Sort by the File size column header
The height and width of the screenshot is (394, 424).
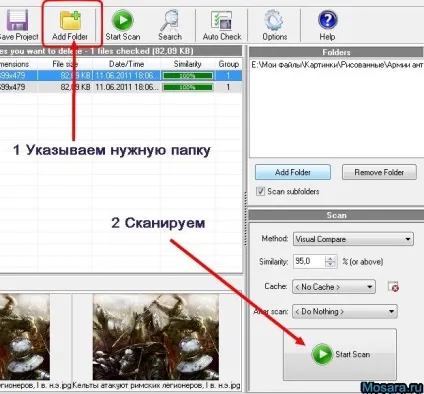(65, 64)
